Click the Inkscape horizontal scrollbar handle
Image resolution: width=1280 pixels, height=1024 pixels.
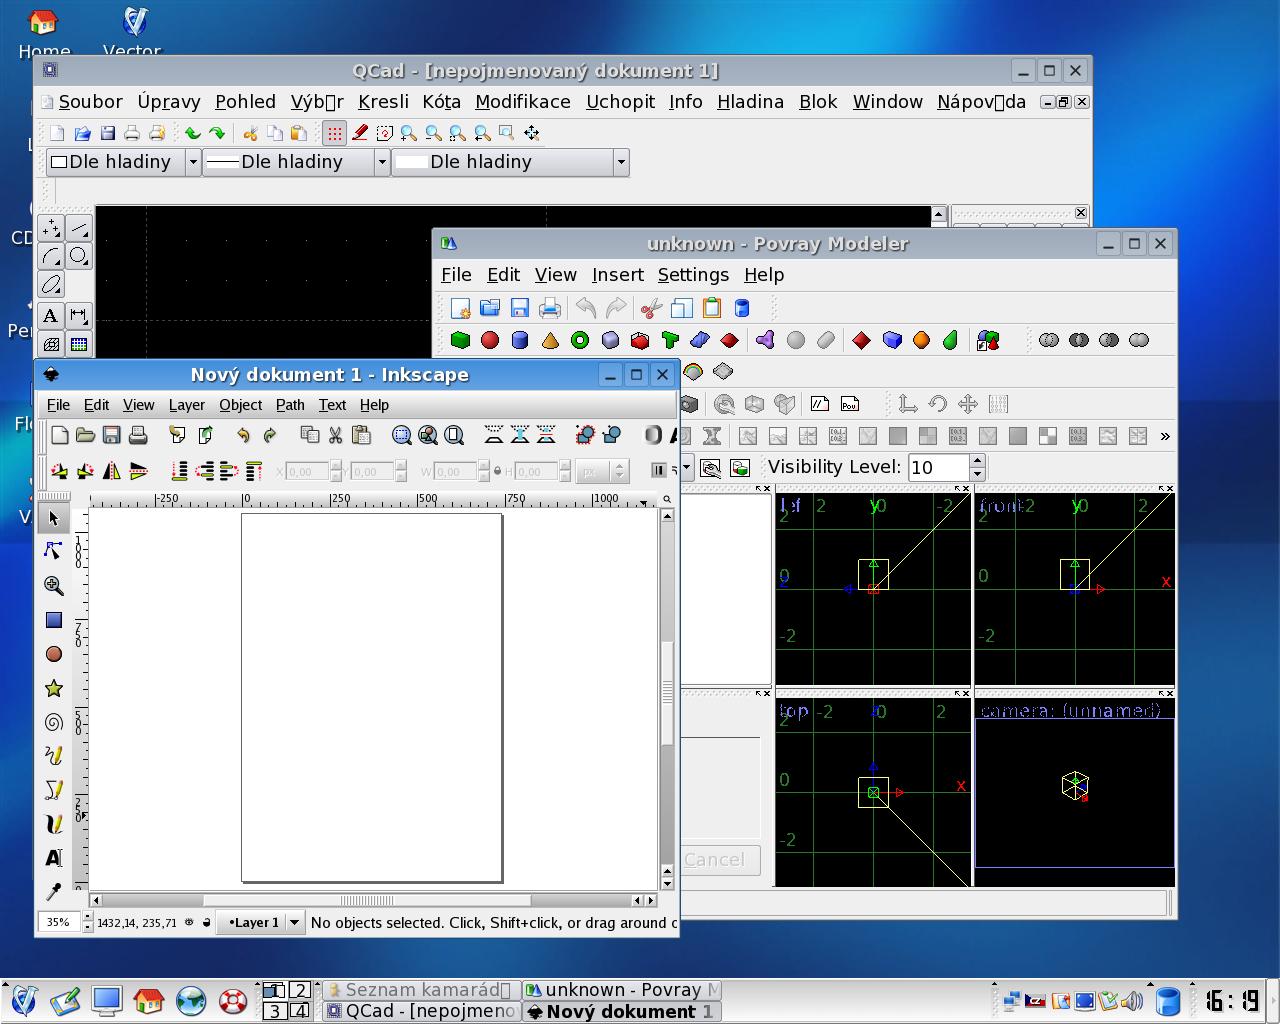tap(367, 900)
